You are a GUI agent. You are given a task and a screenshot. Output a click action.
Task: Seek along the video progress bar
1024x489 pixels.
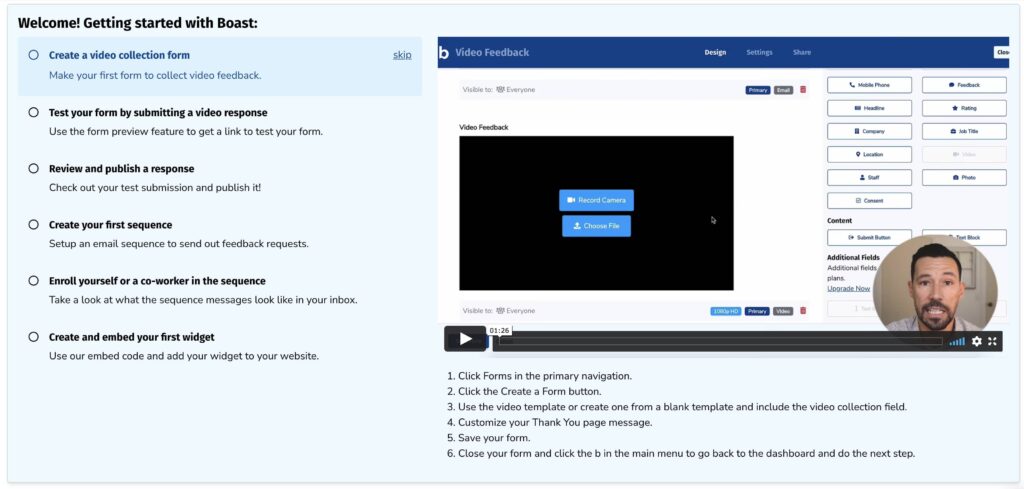pos(720,341)
